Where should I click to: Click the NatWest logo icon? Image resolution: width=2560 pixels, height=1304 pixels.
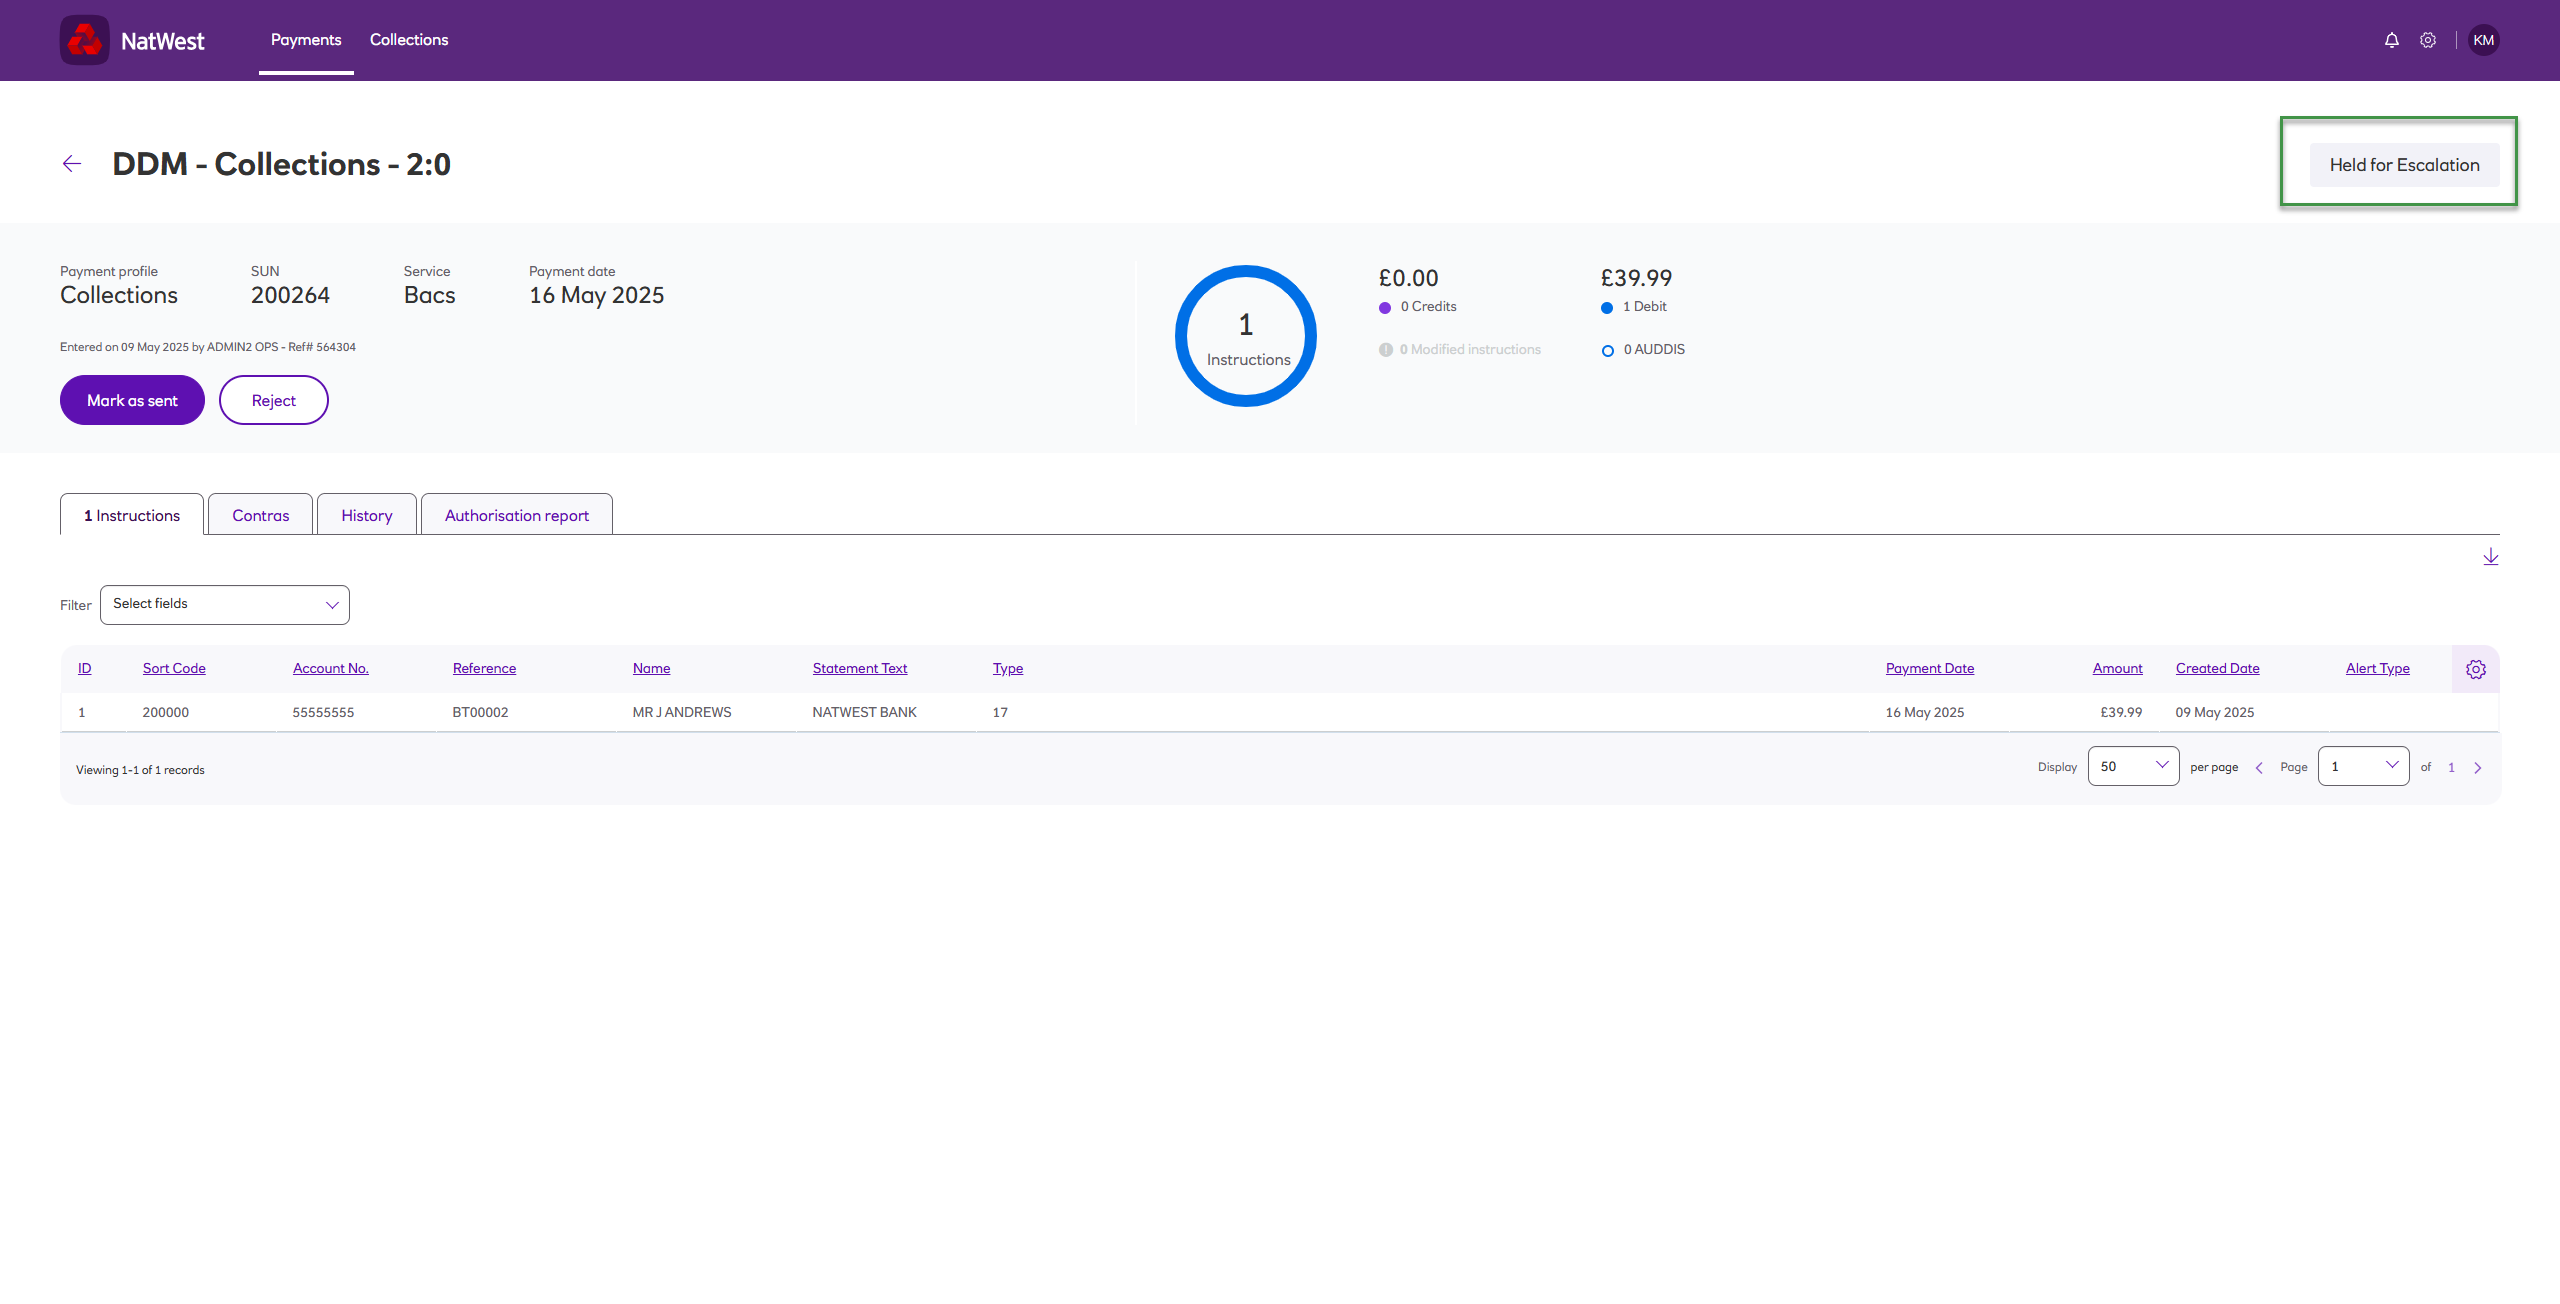[x=85, y=40]
